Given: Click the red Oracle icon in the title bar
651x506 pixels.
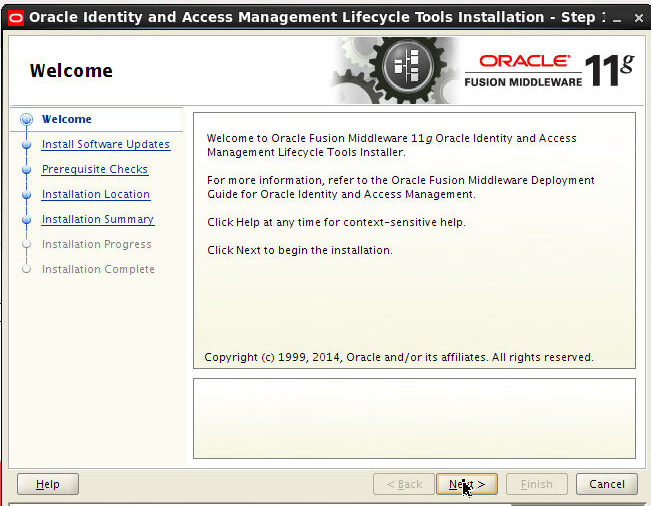Looking at the screenshot, I should click(16, 18).
